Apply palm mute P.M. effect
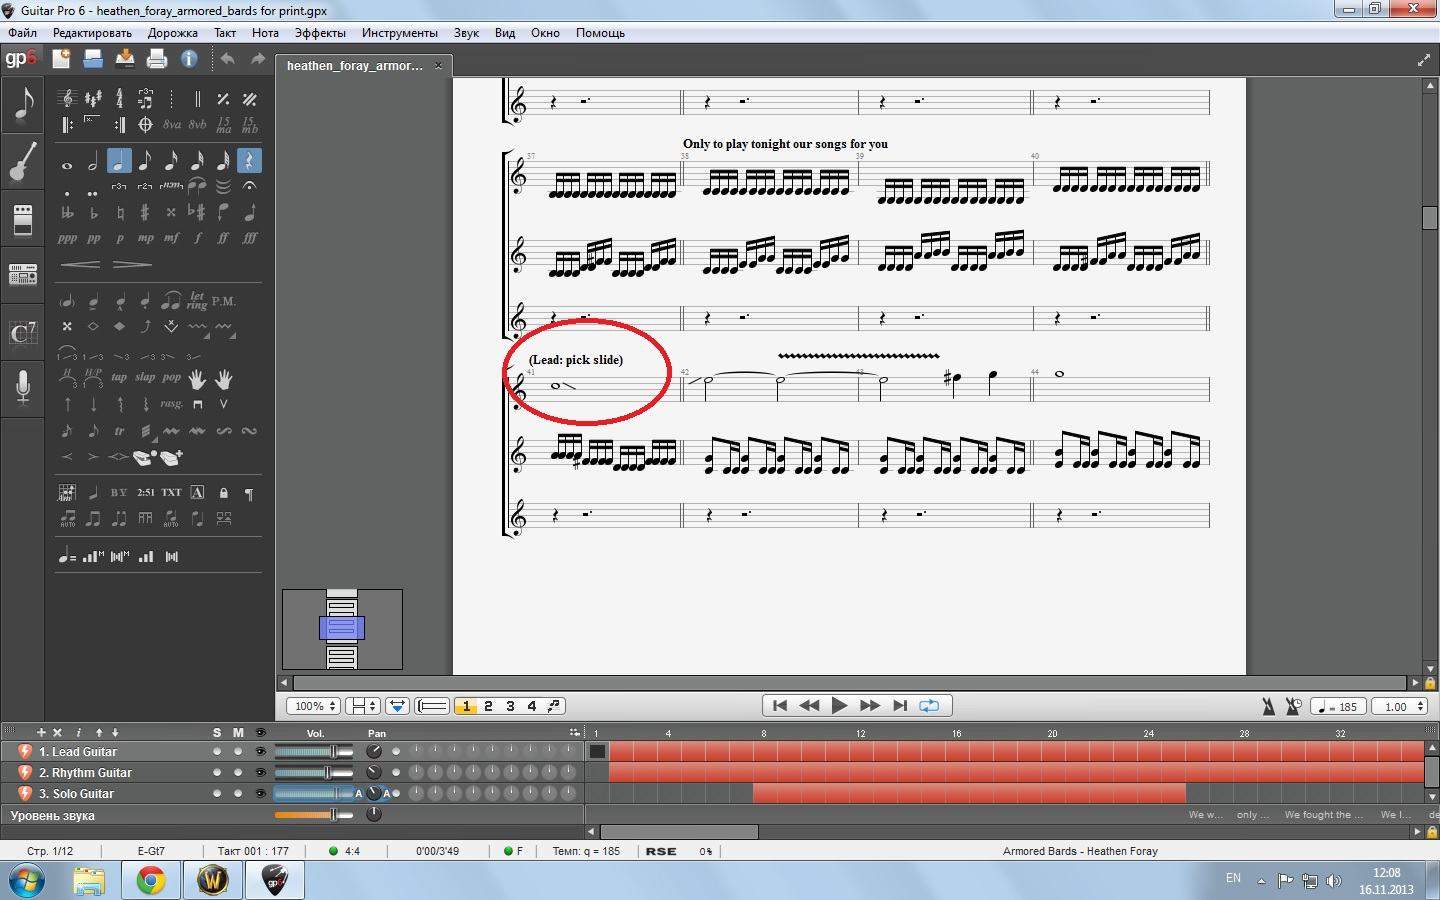The image size is (1440, 900). [223, 300]
